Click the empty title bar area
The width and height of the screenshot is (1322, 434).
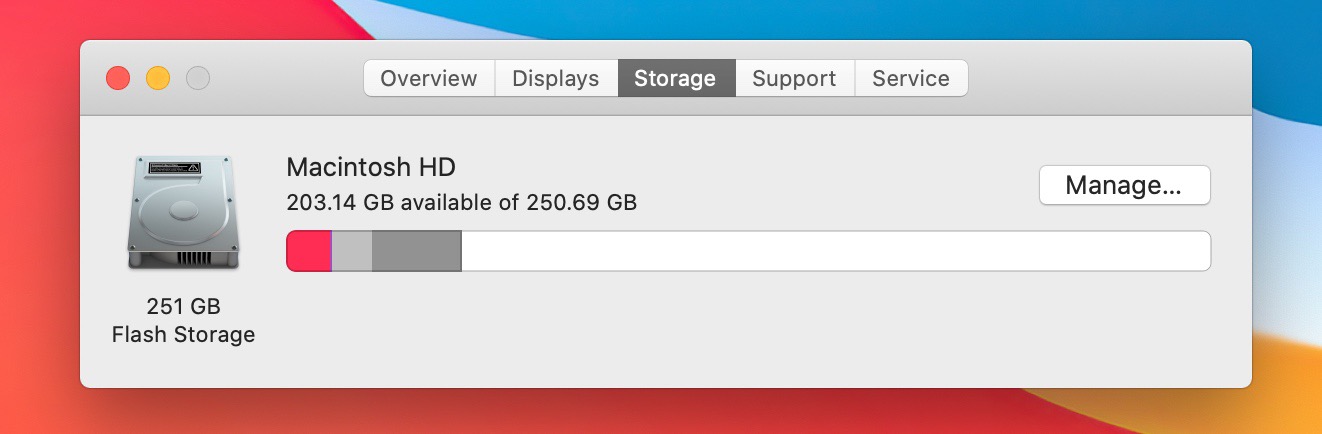1100,78
